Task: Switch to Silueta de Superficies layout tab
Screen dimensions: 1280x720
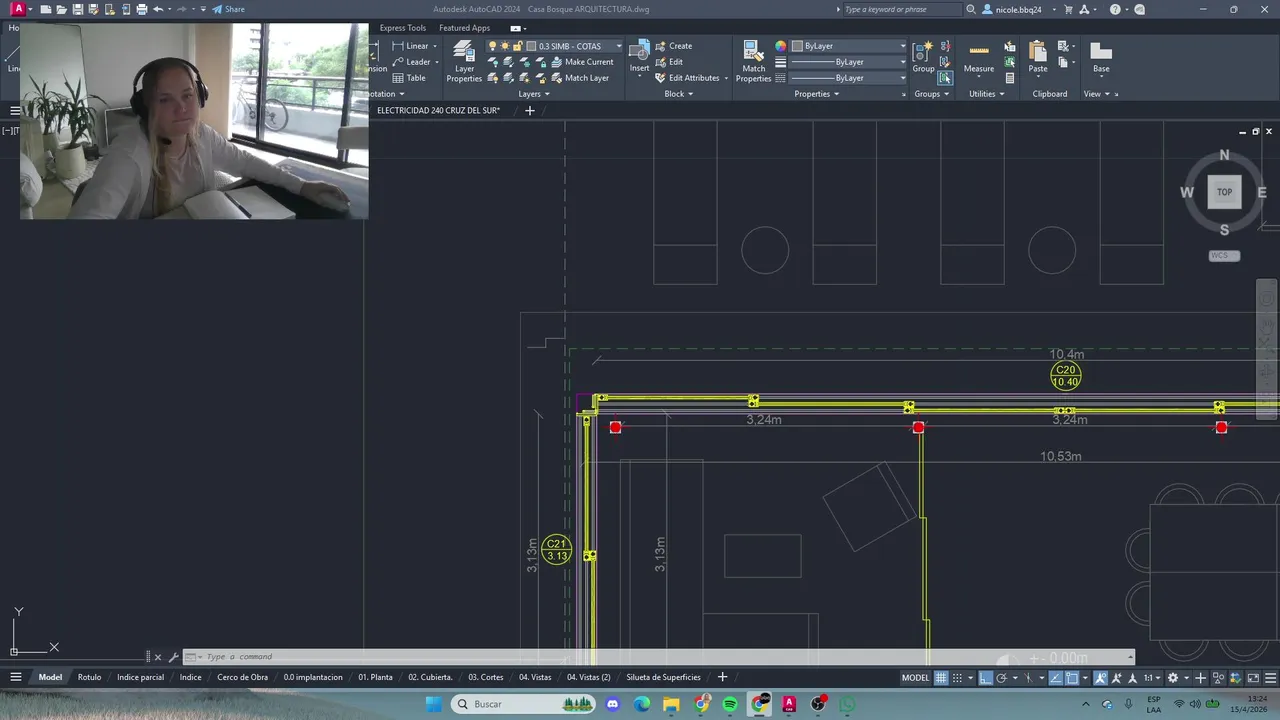Action: tap(663, 677)
